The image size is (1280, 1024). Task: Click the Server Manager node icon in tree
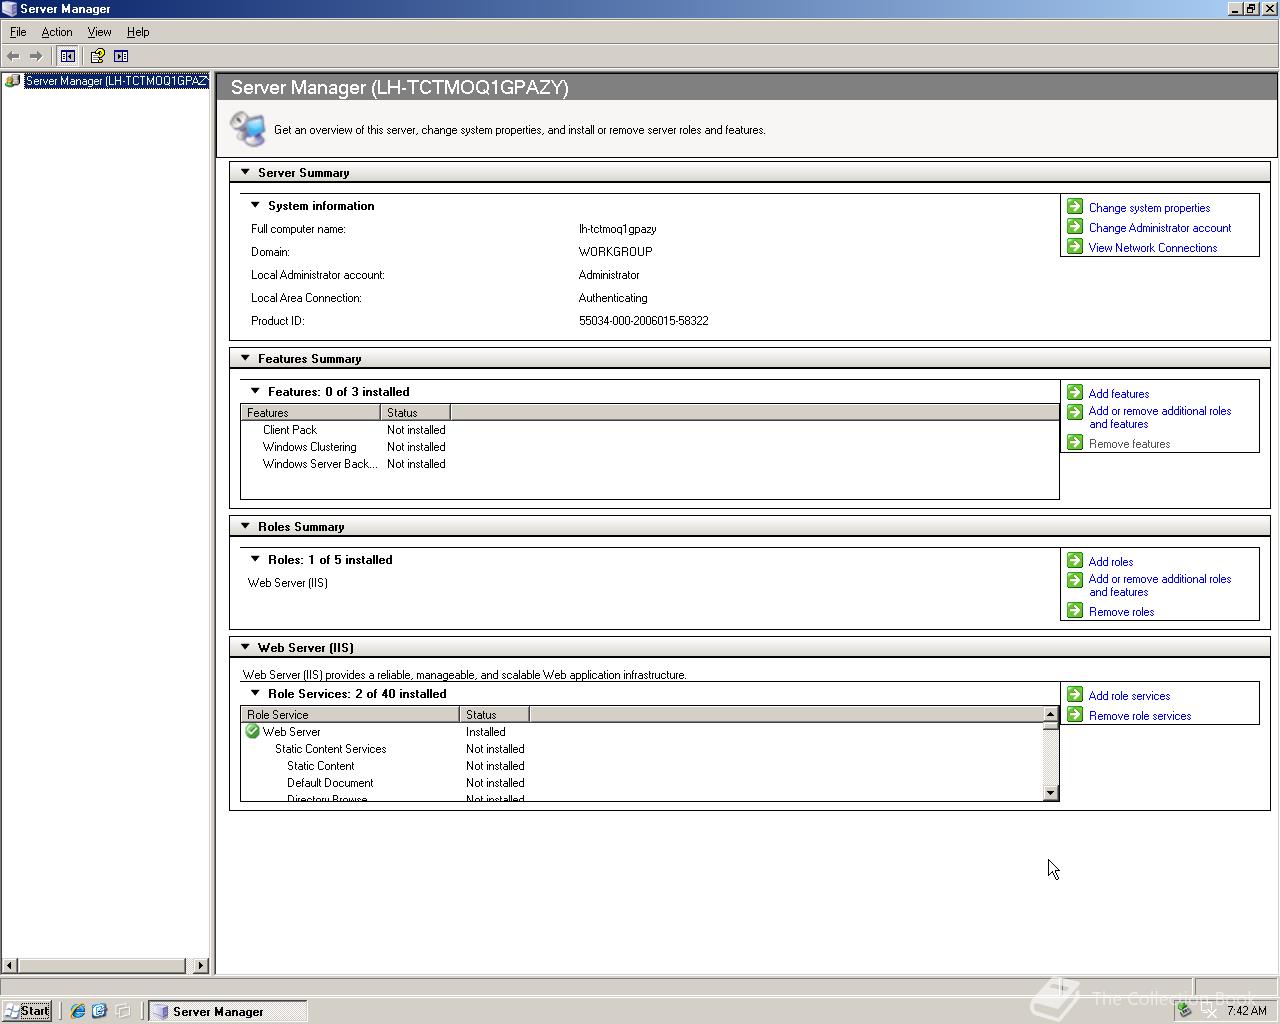(x=13, y=81)
